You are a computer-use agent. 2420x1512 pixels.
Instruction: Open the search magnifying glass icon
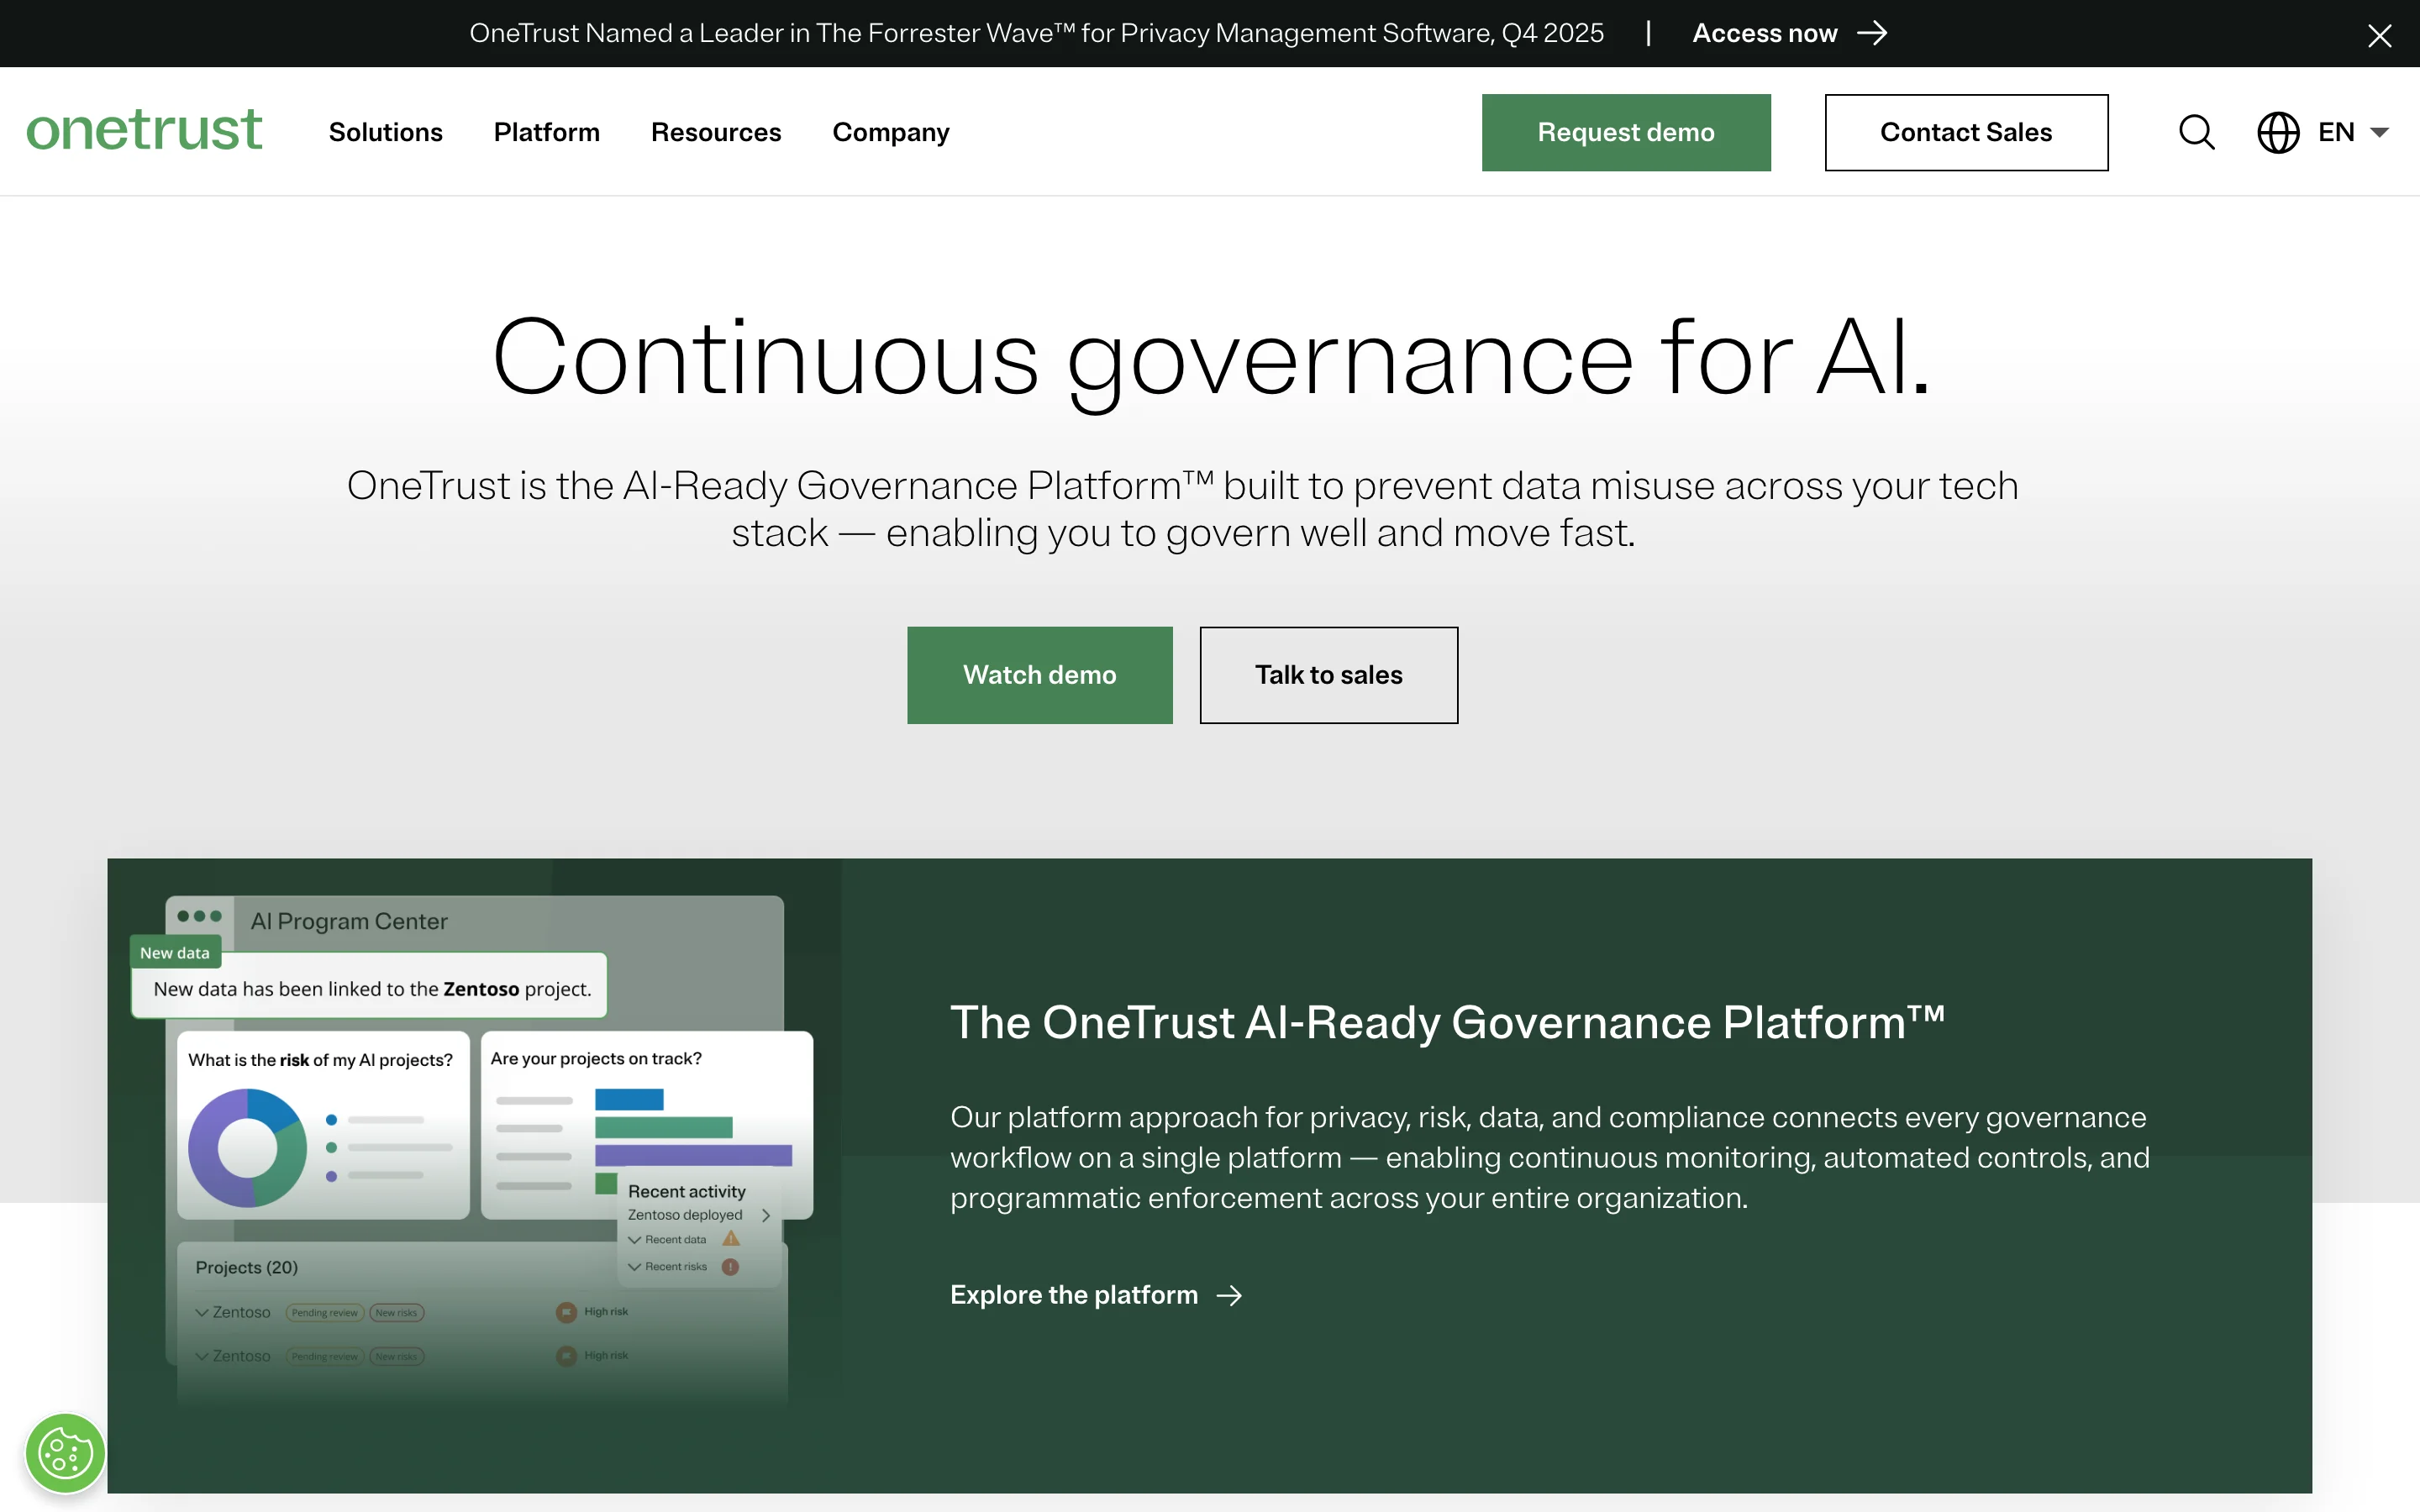tap(2196, 132)
